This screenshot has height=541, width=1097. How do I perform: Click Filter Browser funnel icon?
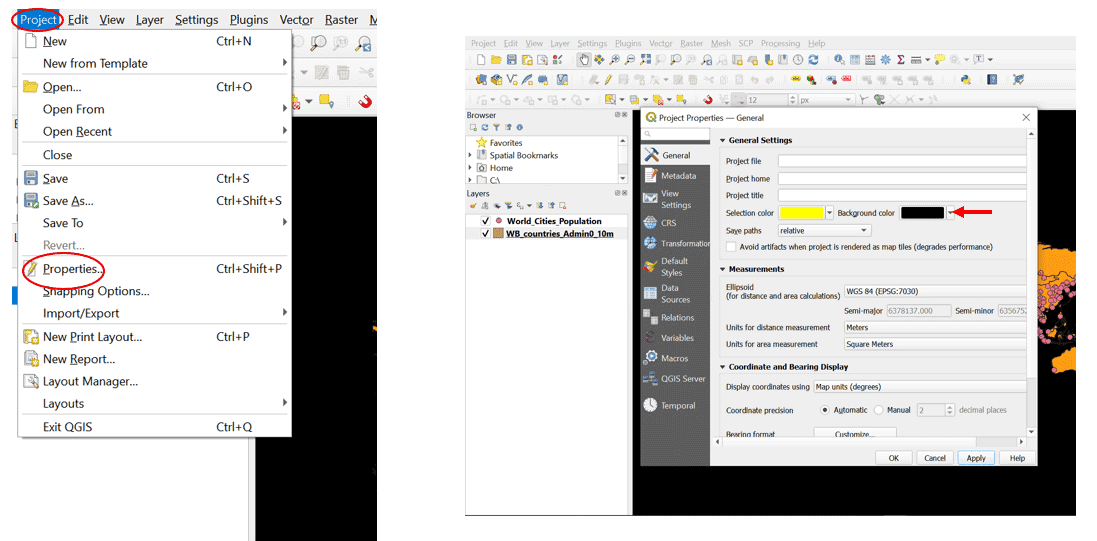[x=496, y=127]
